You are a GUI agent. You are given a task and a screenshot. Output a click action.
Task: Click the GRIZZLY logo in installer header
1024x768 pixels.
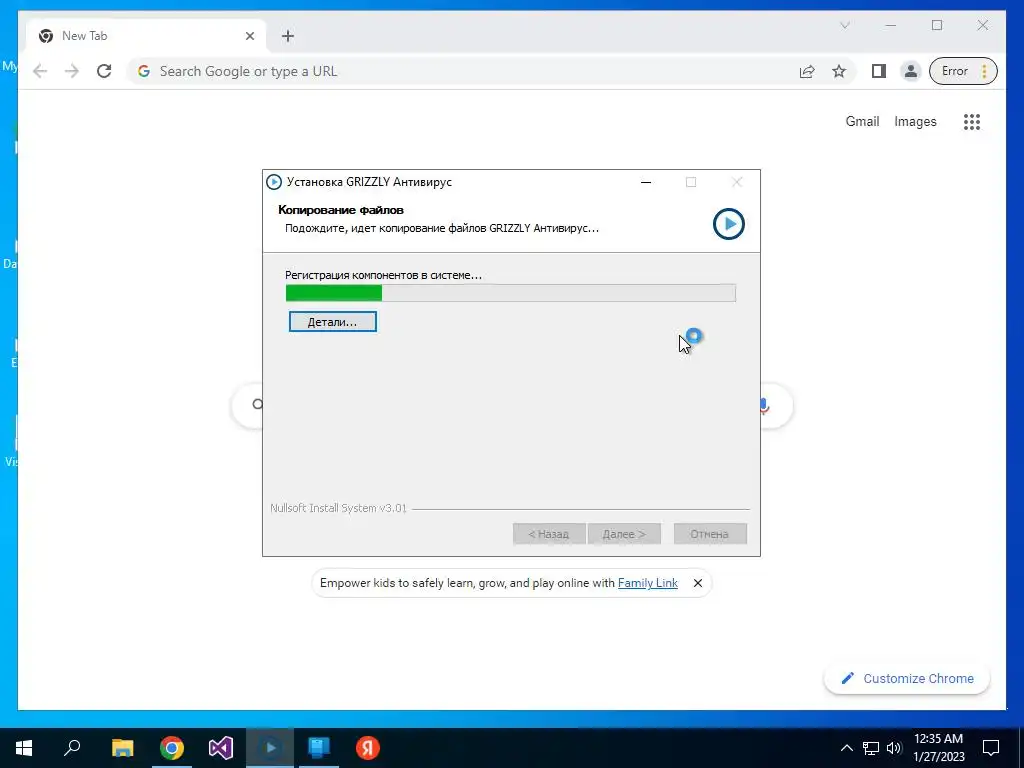[x=729, y=224]
